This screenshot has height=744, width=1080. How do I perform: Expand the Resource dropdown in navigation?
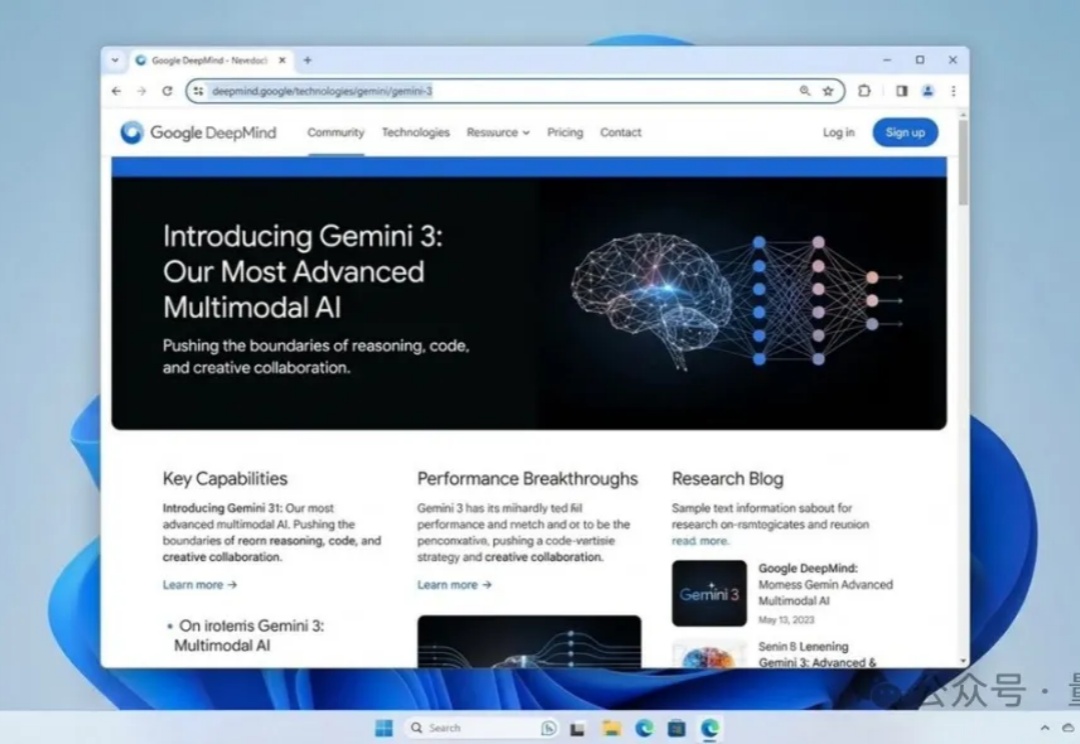tap(497, 132)
